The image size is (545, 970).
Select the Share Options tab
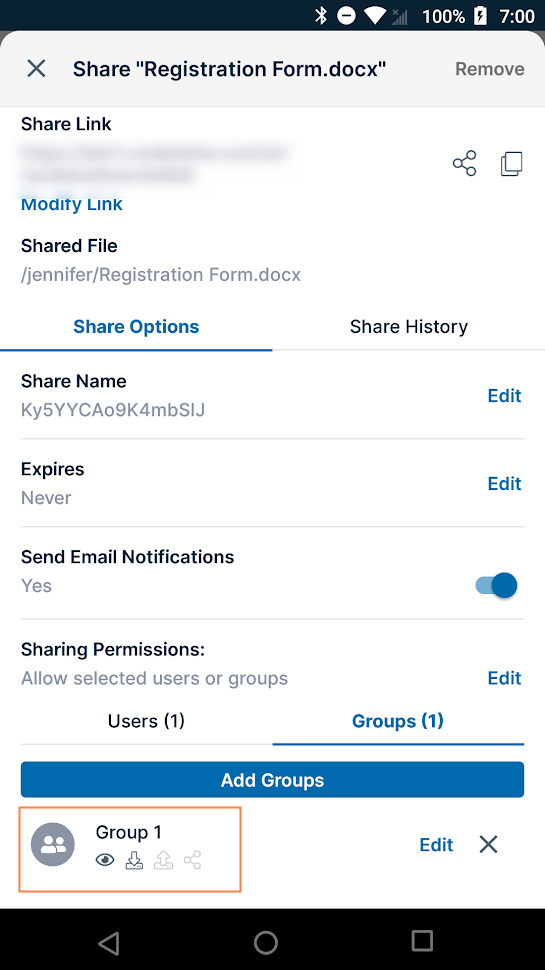[x=136, y=327]
